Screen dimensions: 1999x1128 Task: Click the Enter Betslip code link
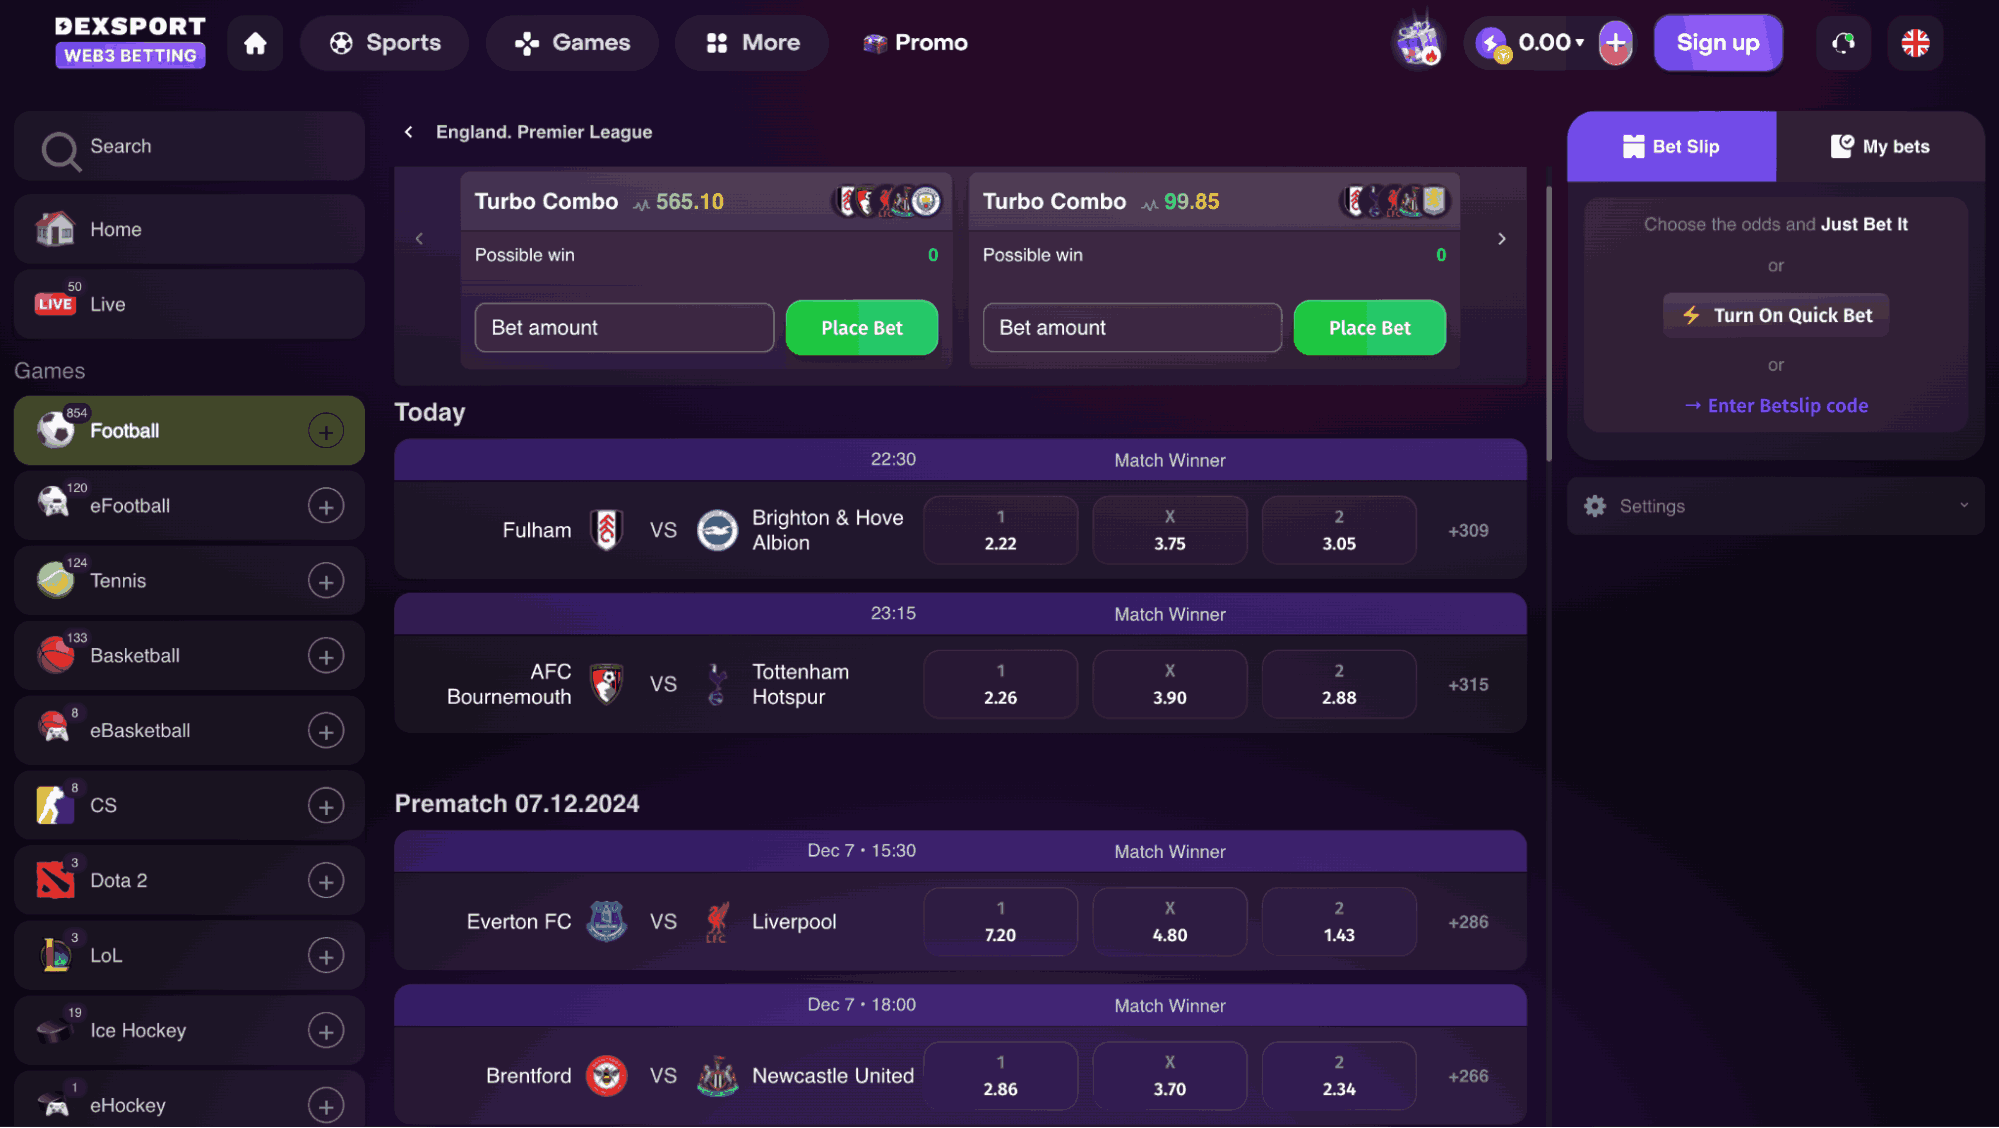tap(1776, 406)
